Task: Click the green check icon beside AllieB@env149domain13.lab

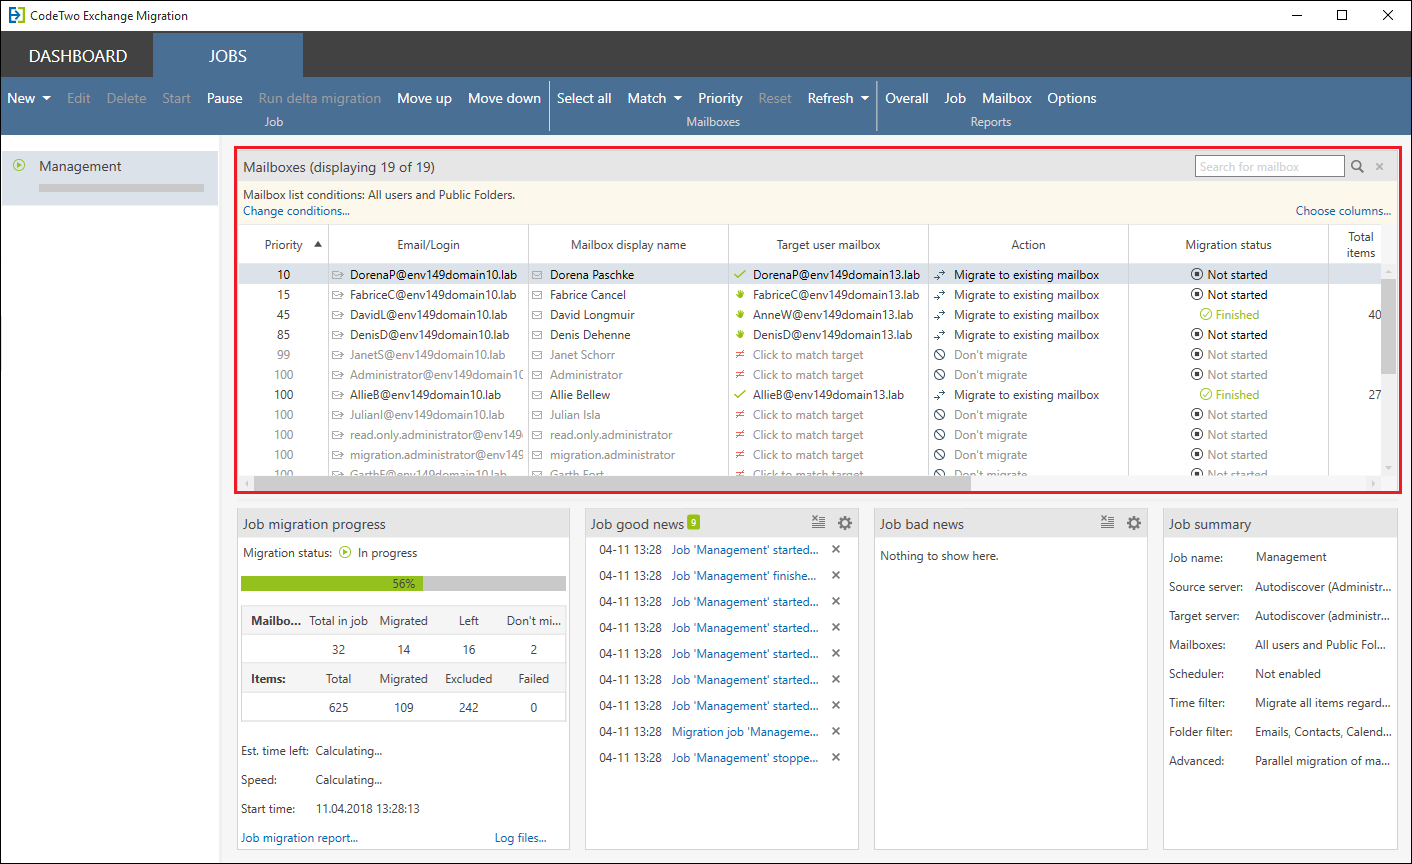Action: pos(740,395)
